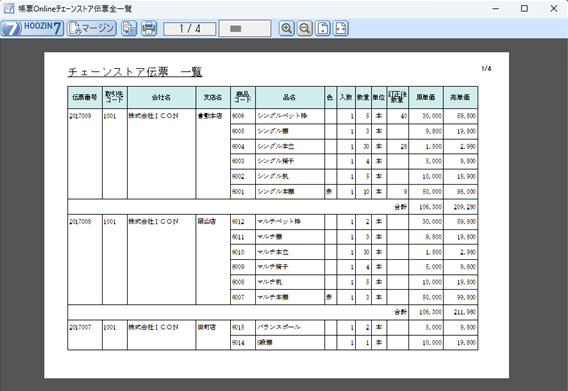Click the 支店名 column header
The height and width of the screenshot is (391, 568).
click(213, 97)
